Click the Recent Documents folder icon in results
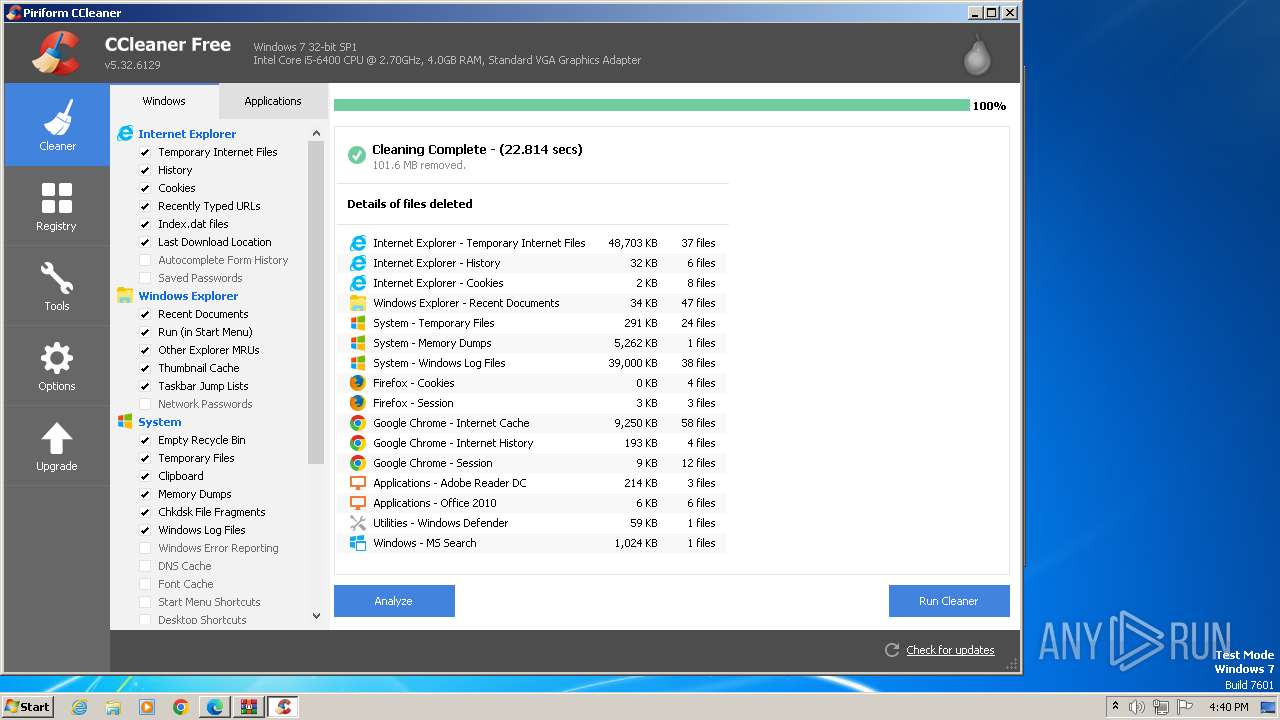 click(x=358, y=303)
